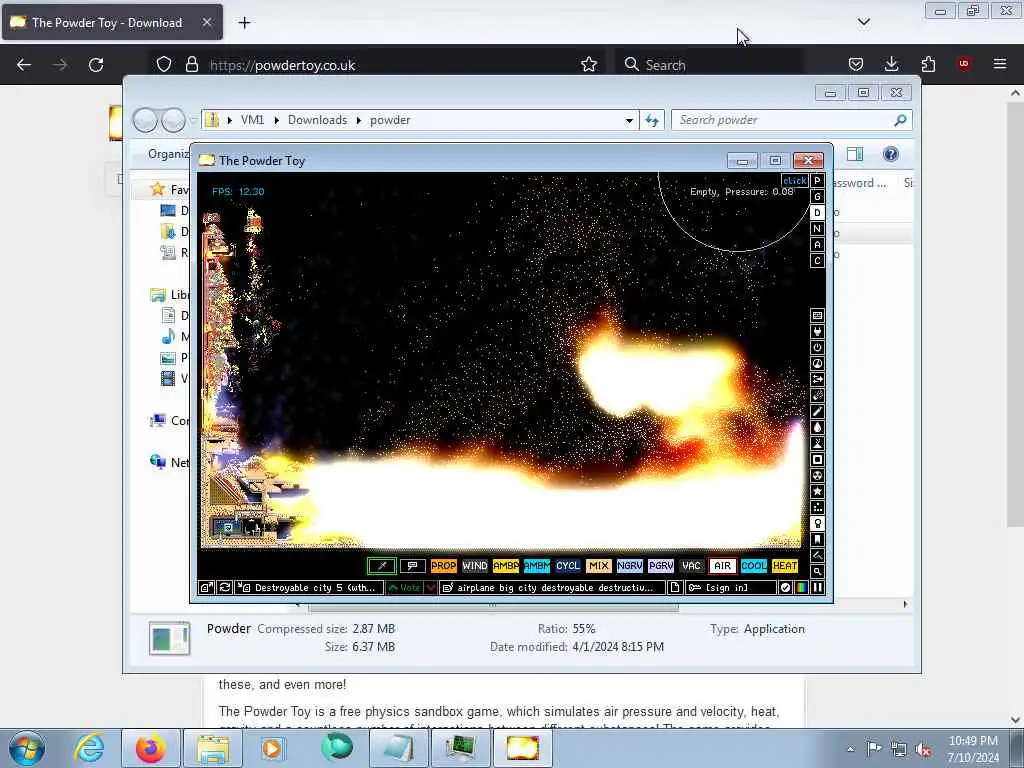
Task: Open Internet Explorer from the taskbar
Action: coord(89,748)
